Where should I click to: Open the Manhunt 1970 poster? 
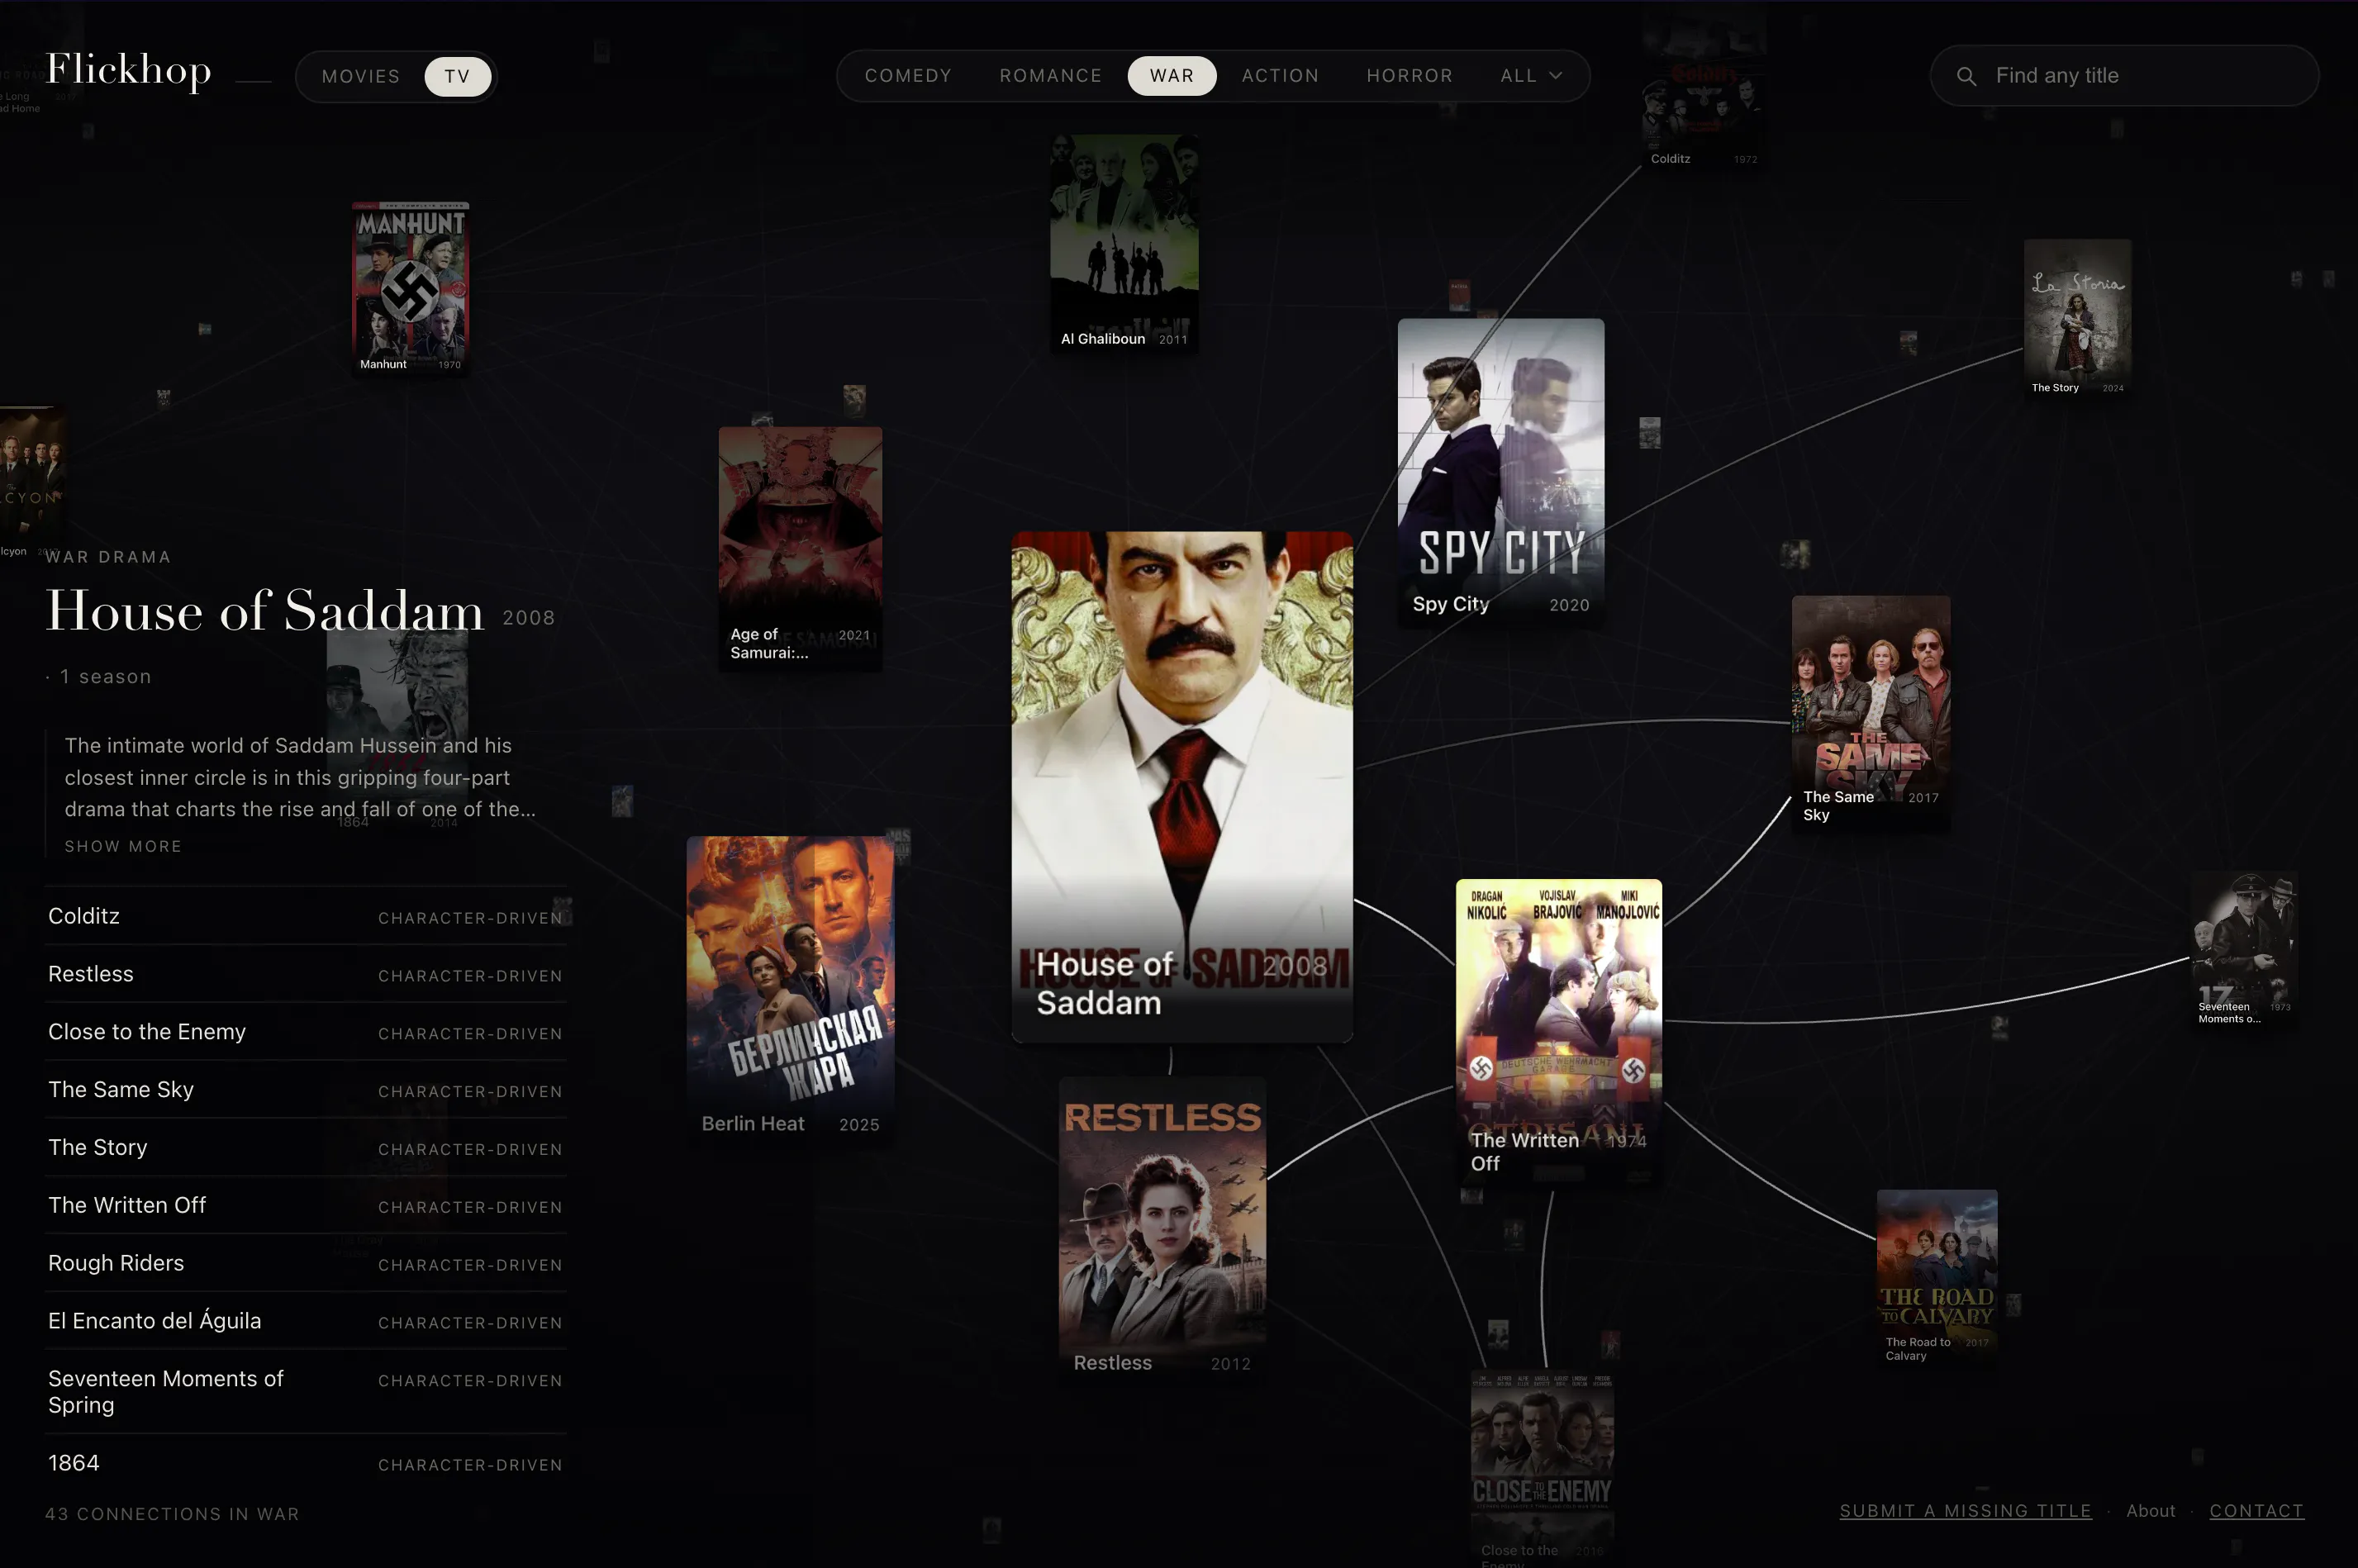point(410,288)
